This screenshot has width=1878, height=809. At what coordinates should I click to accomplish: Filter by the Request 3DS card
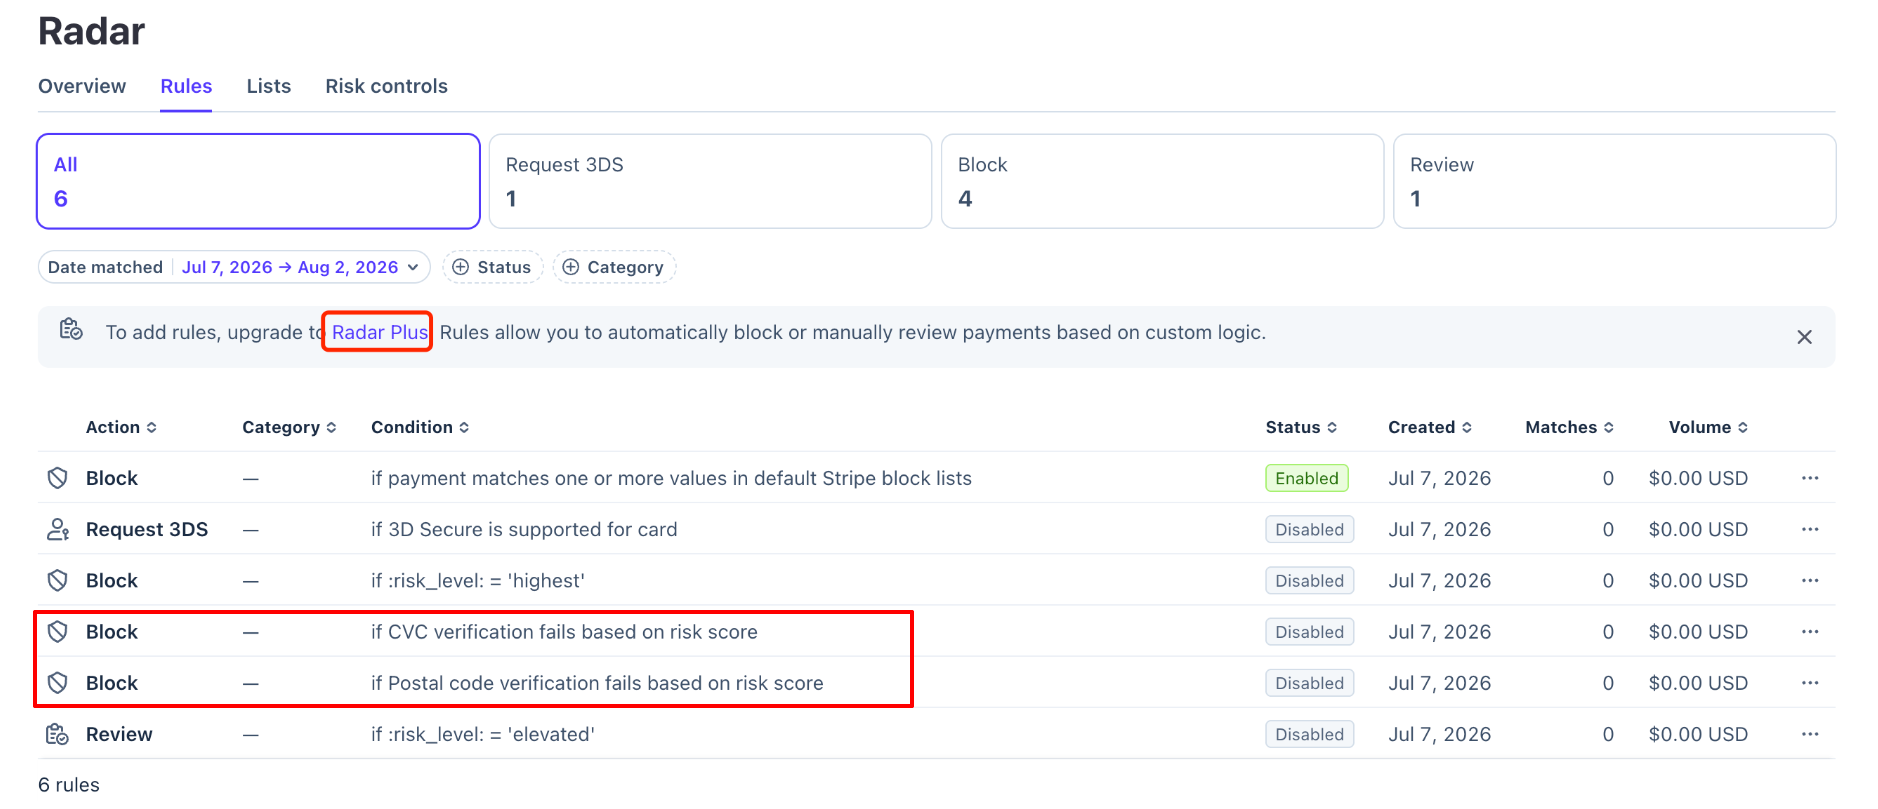(x=710, y=181)
